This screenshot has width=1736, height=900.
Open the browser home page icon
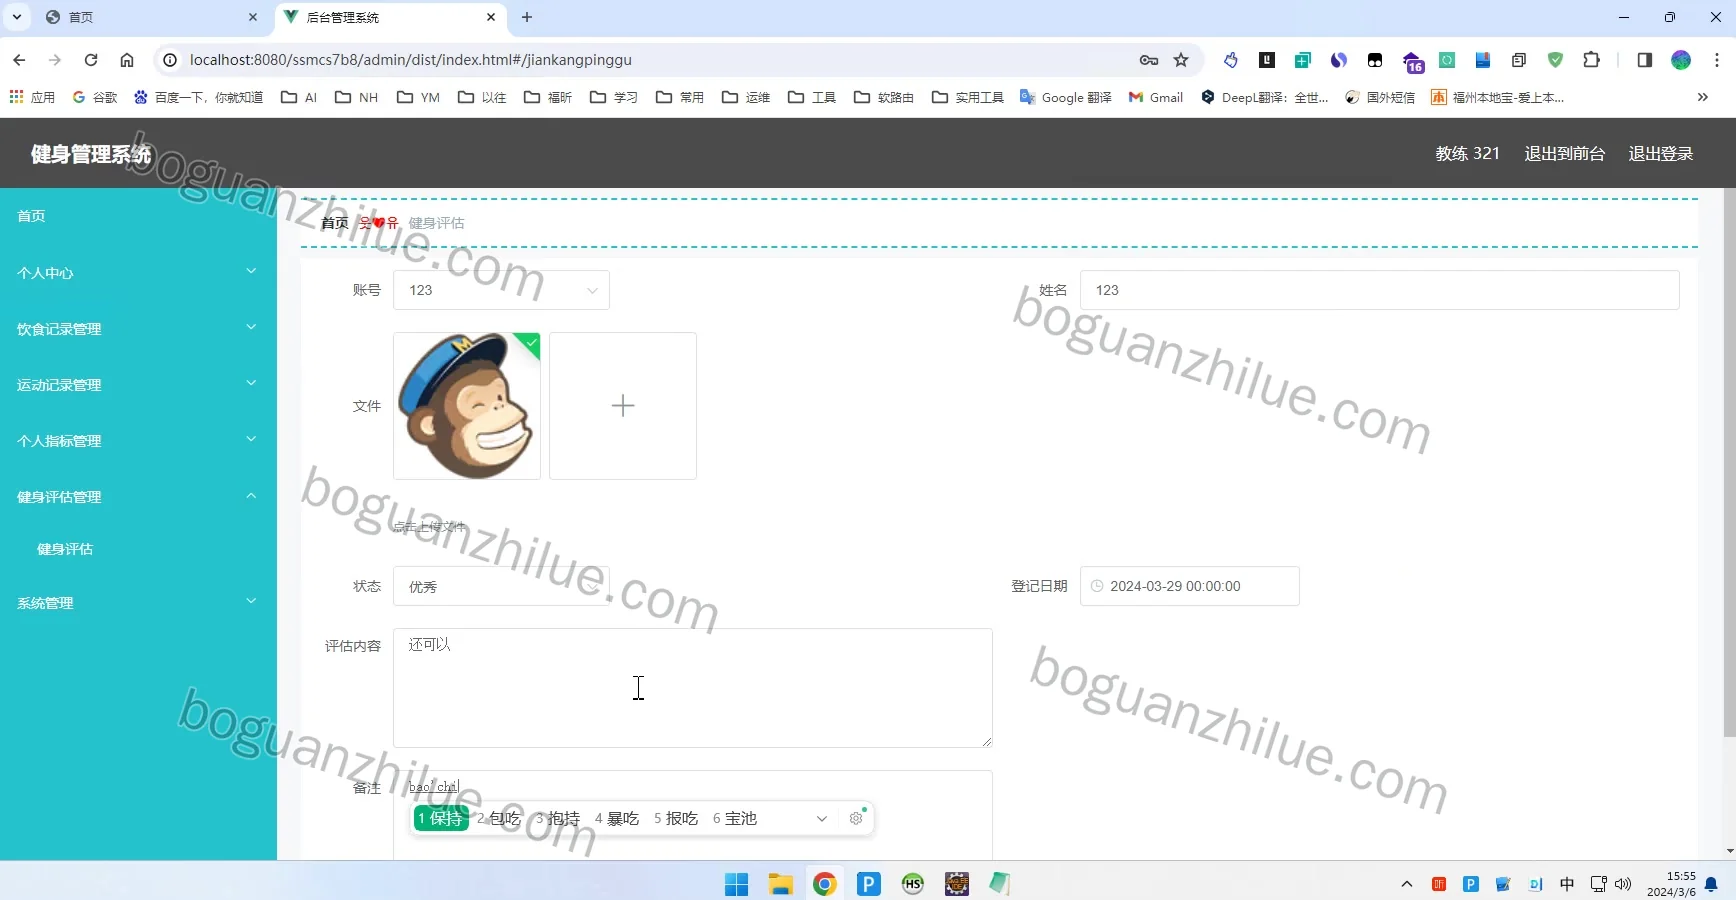click(x=127, y=60)
